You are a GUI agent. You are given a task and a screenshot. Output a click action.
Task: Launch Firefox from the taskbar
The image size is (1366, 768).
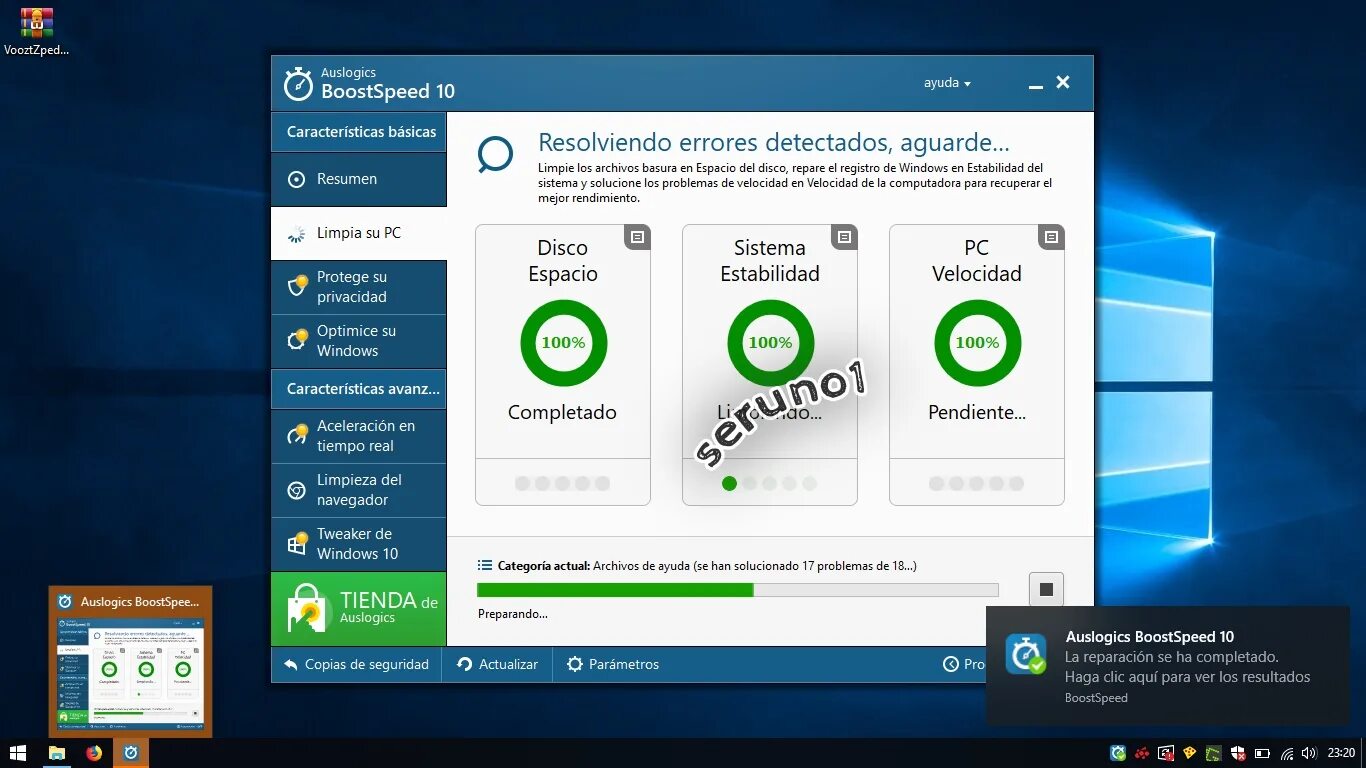94,753
